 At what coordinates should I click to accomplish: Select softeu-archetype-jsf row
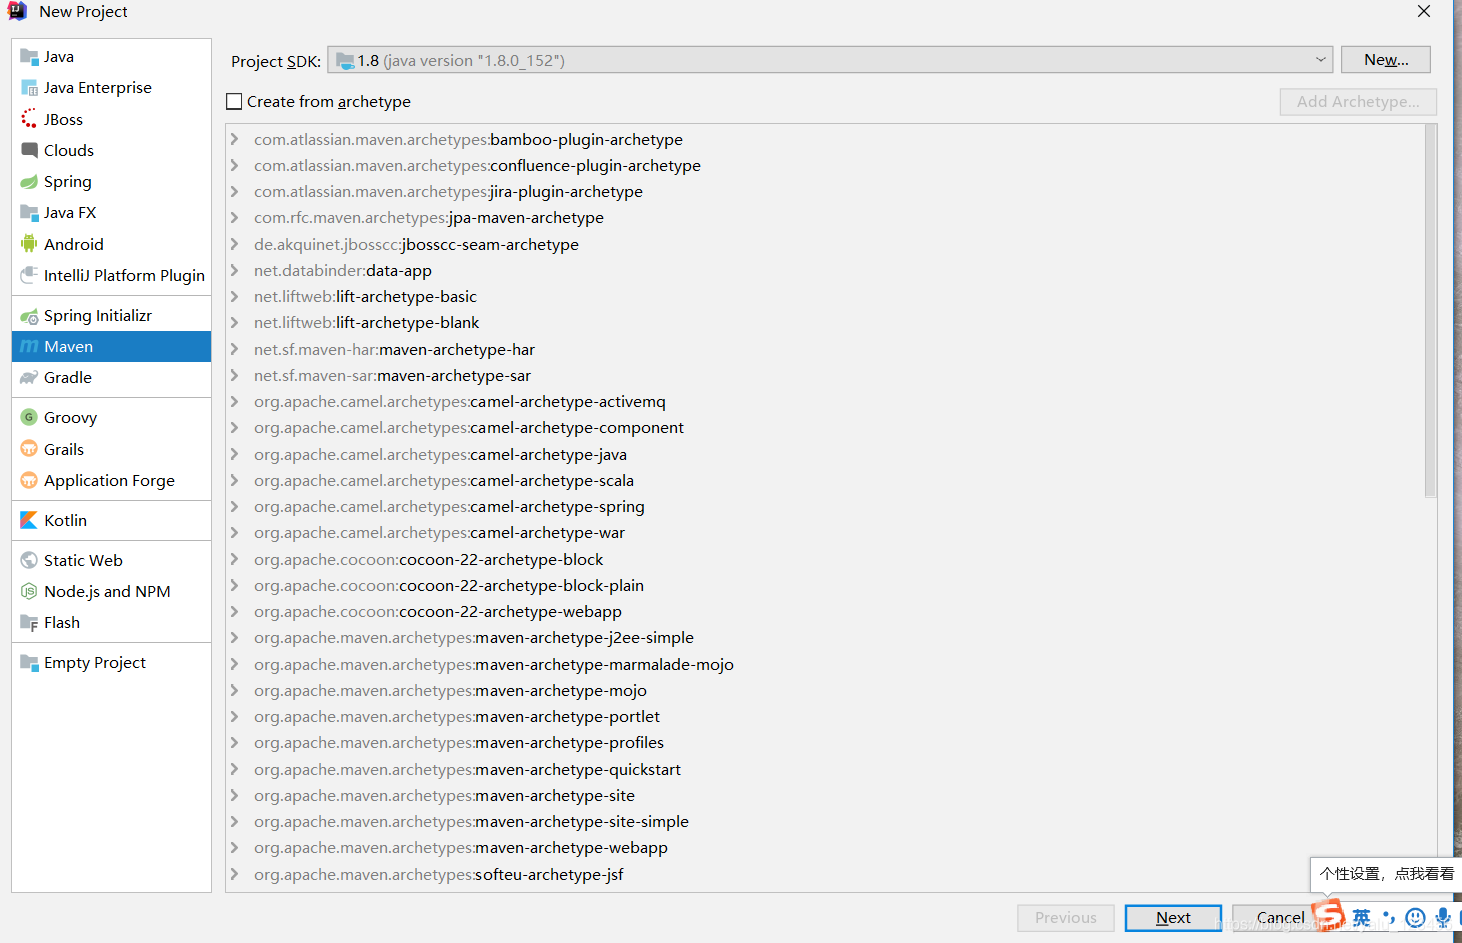tap(826, 874)
